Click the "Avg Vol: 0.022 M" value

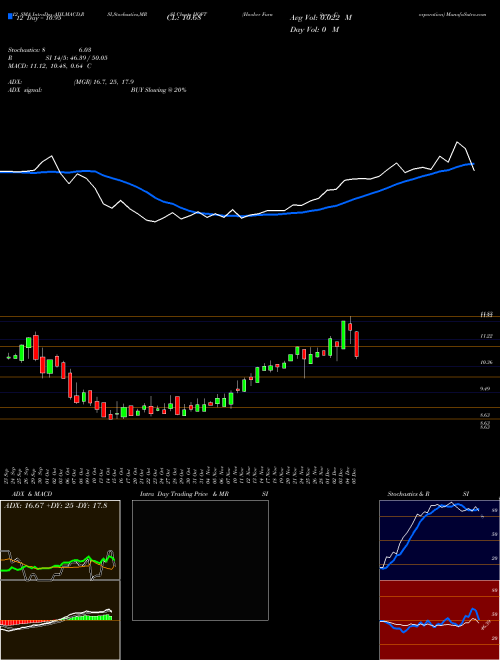[321, 18]
